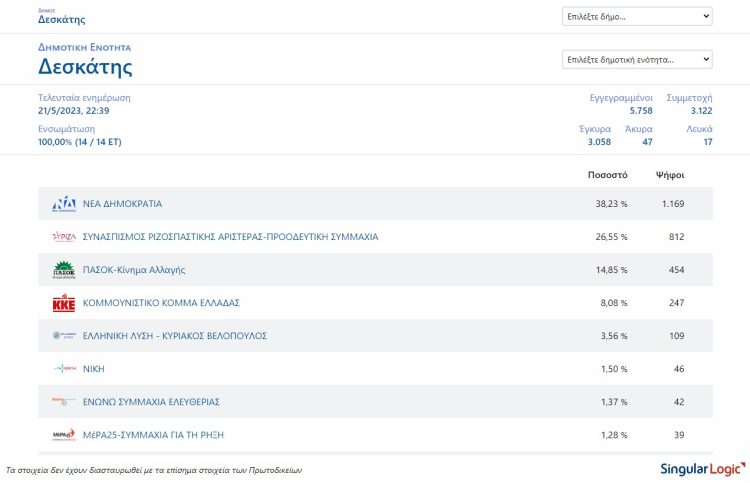The image size is (750, 483).
Task: Click the Έγκυρα 3.058 value
Action: point(599,142)
